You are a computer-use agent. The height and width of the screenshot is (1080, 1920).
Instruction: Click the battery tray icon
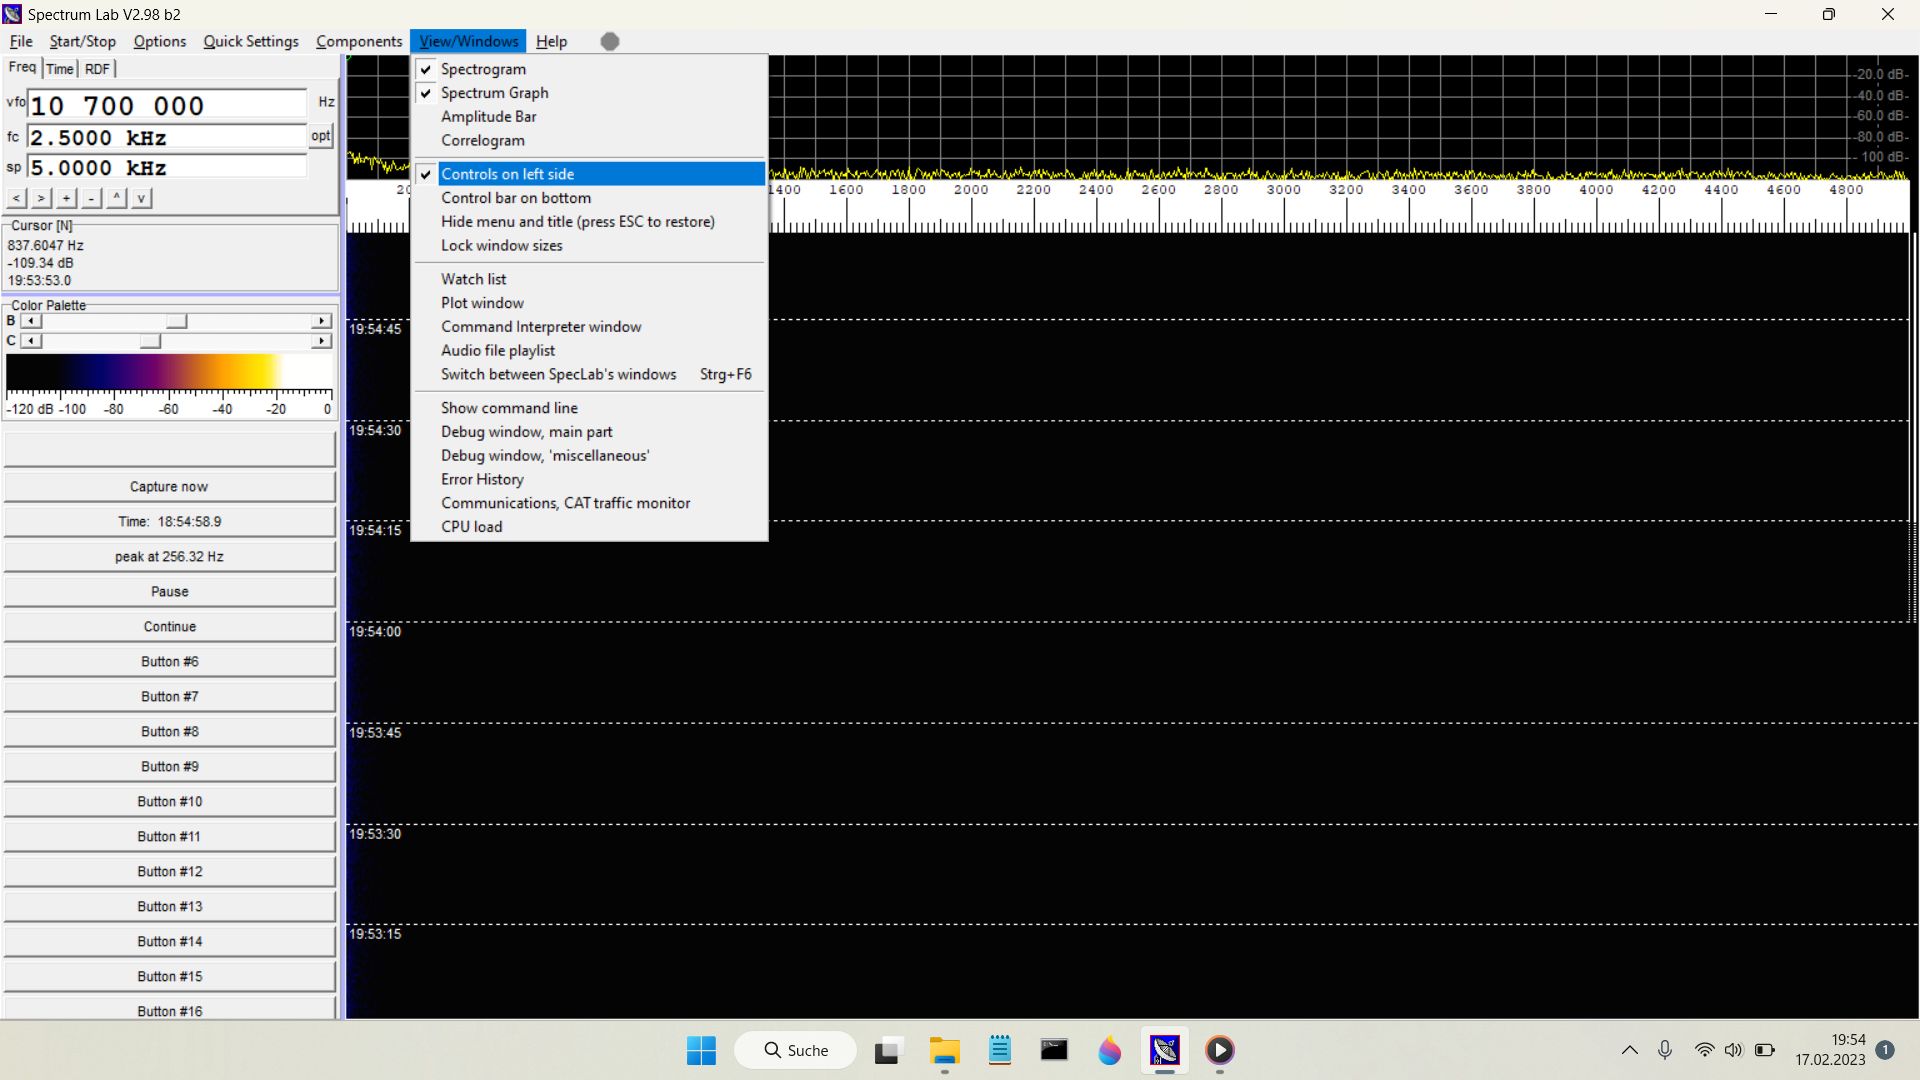(1765, 1050)
